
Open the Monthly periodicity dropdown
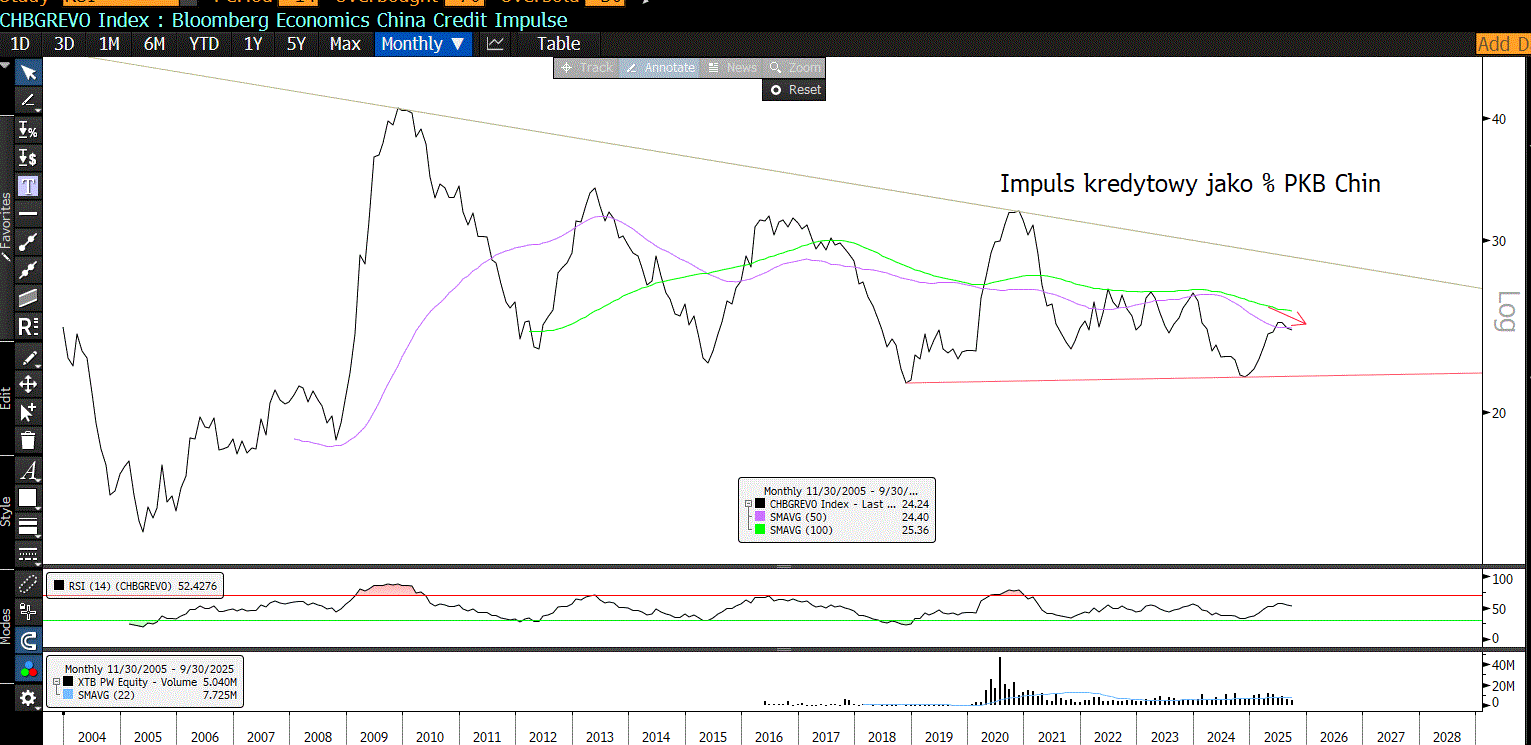[x=422, y=44]
